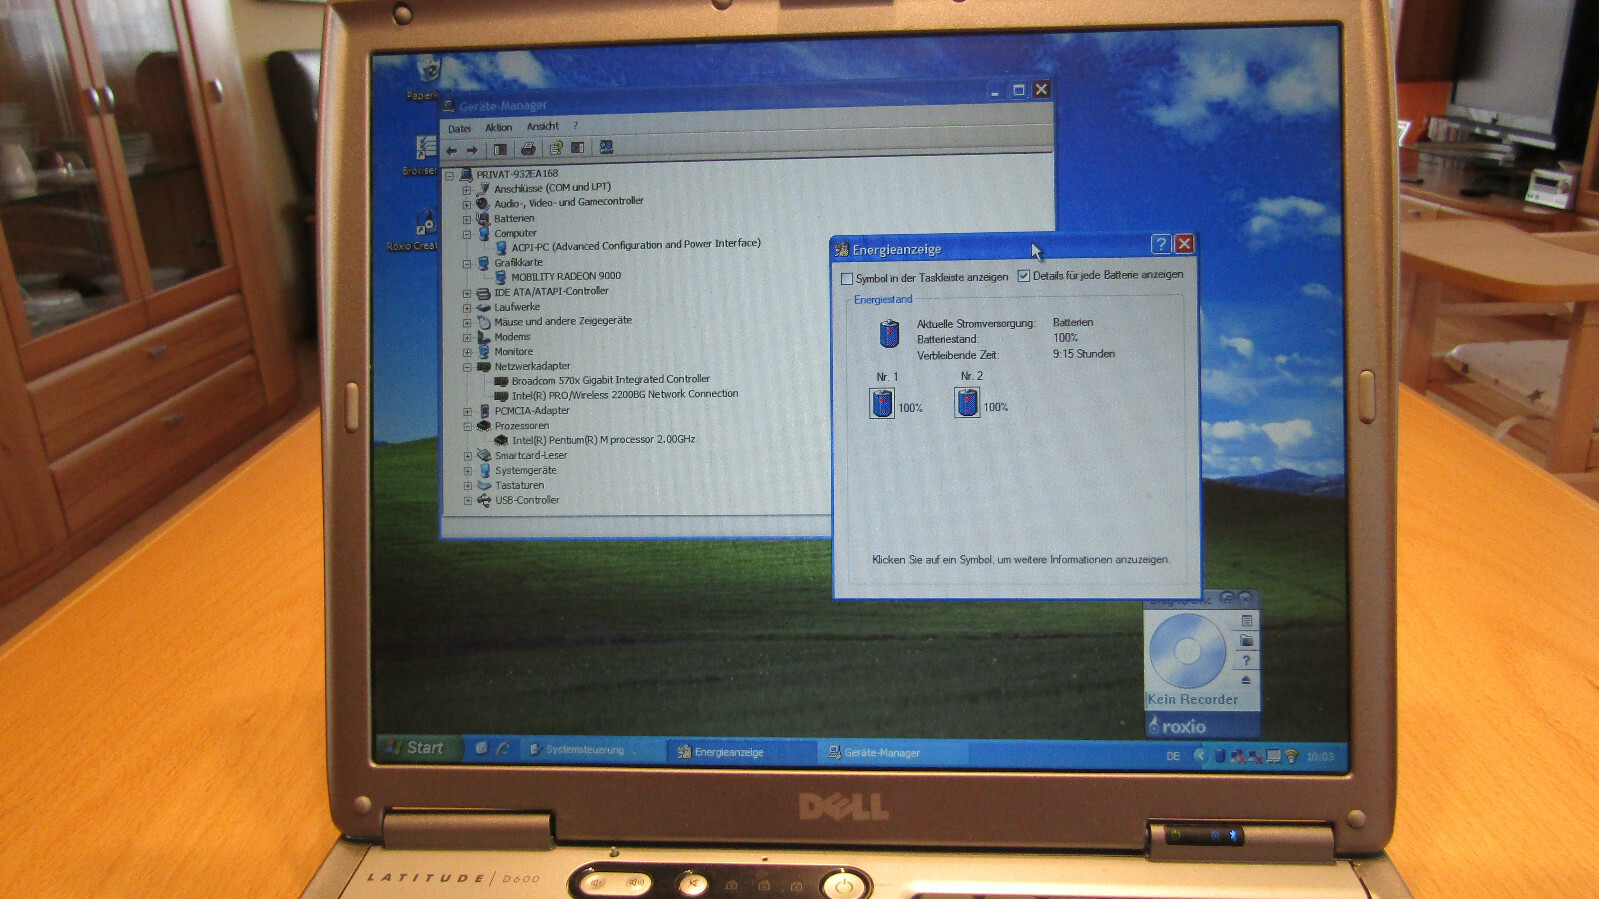Maximize the Geräte-Manager window
This screenshot has width=1599, height=899.
tap(1018, 90)
